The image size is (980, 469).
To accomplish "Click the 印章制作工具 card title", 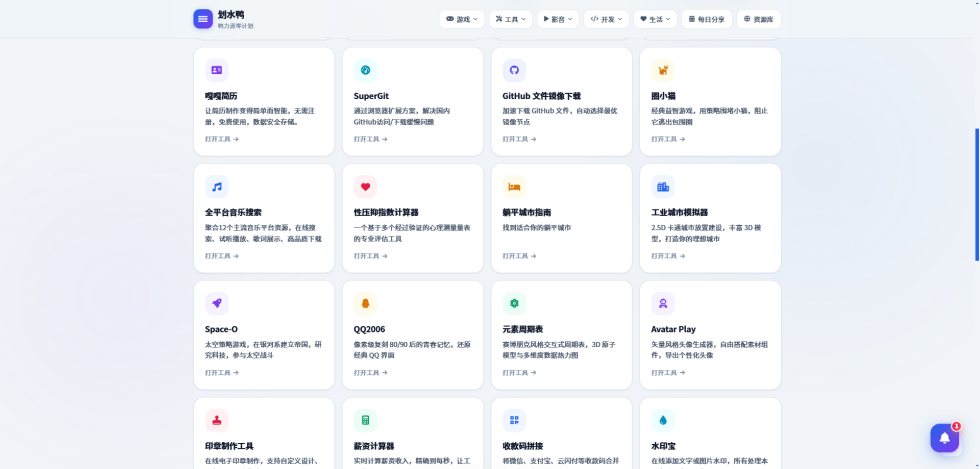I will [229, 446].
